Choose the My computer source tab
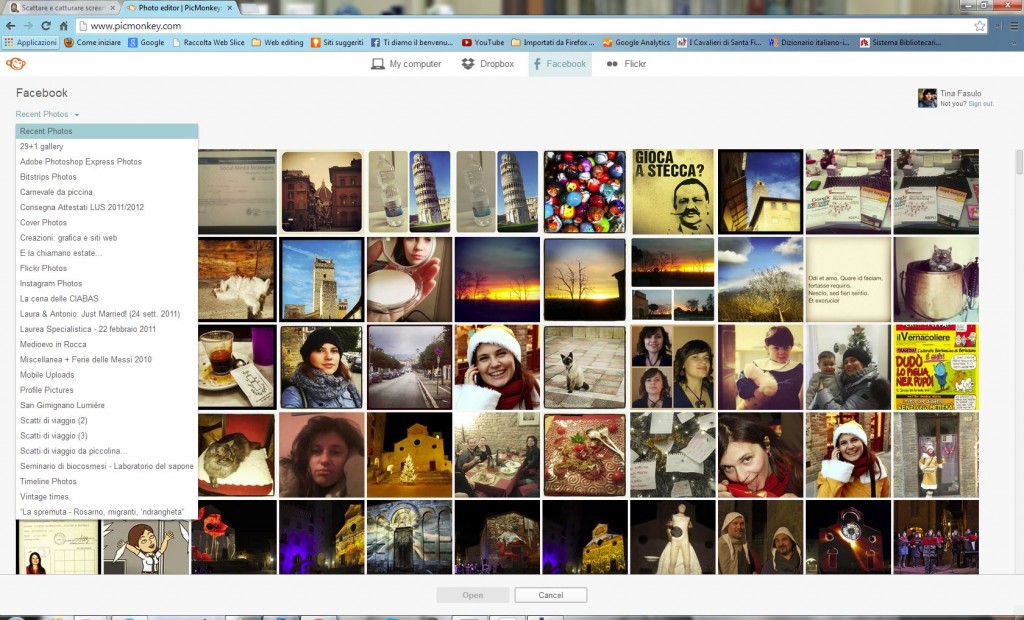1024x620 pixels. coord(406,64)
